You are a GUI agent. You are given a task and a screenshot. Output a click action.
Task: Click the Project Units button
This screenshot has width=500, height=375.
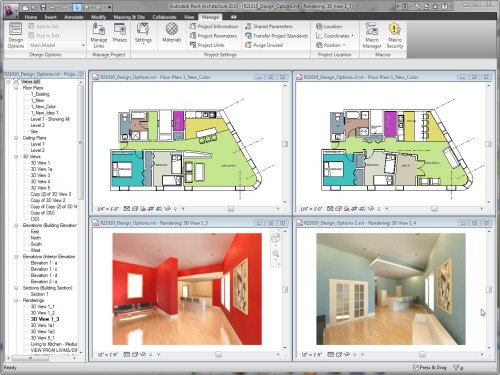pos(207,45)
